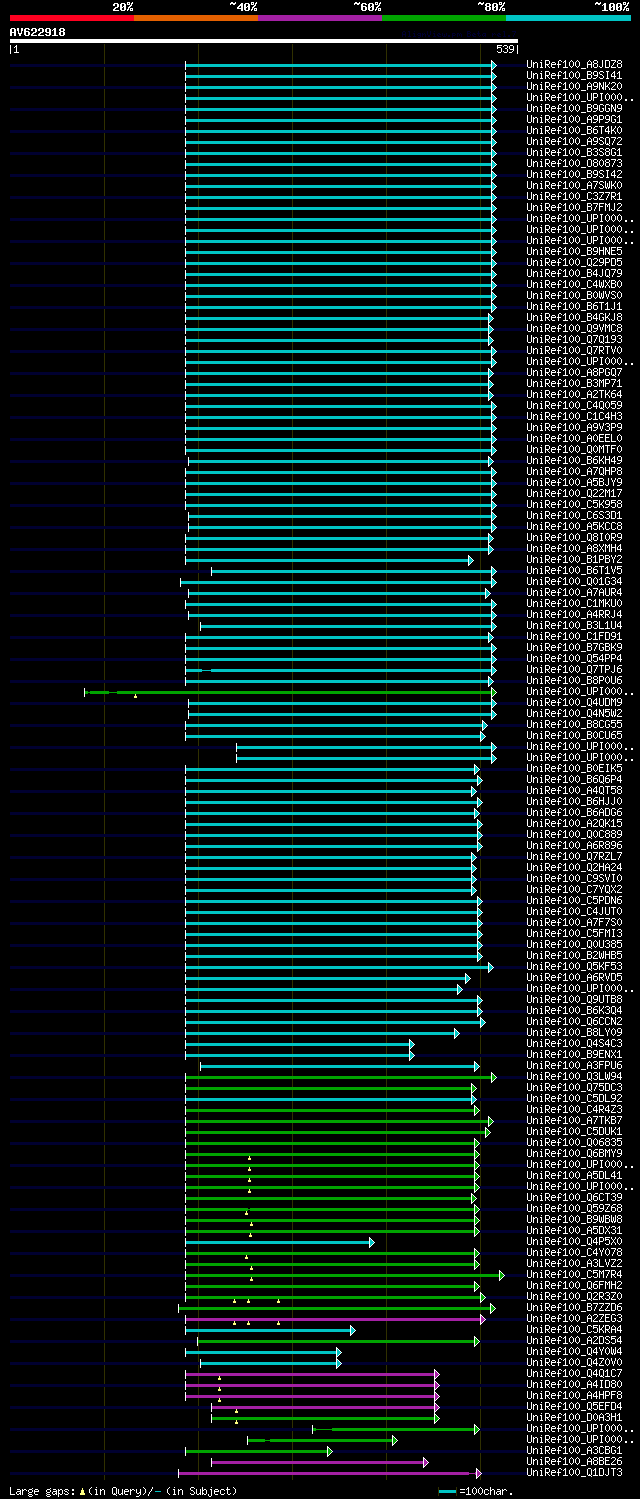This screenshot has height=1499, width=640.
Task: Click the UniRef100_C5M7R4 label
Action: (x=576, y=1274)
